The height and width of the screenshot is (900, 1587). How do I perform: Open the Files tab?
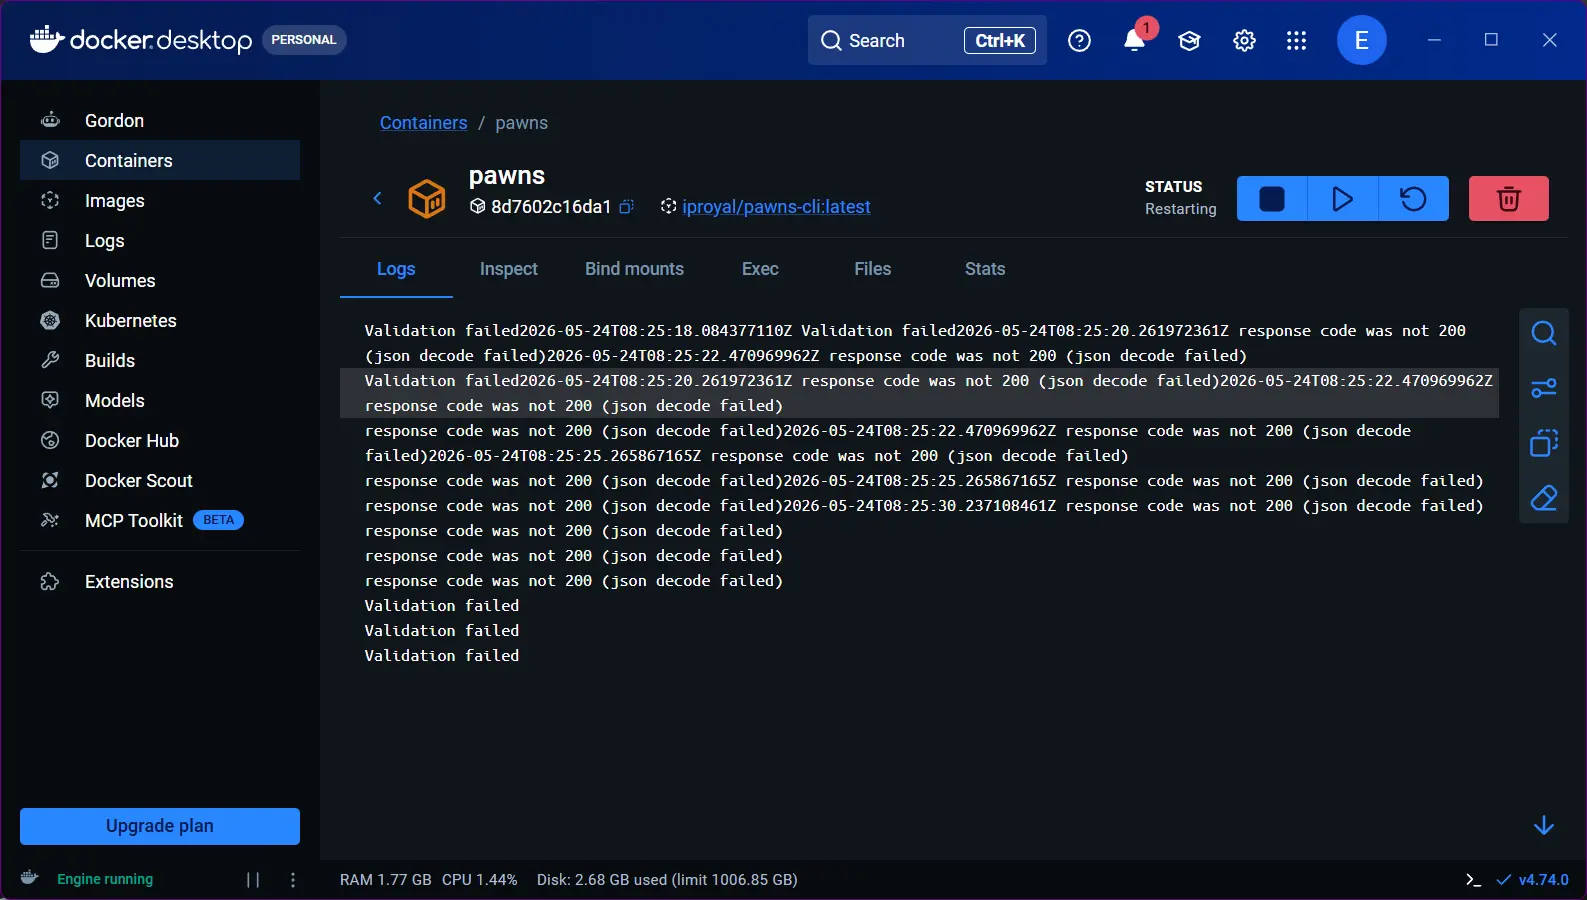[872, 269]
